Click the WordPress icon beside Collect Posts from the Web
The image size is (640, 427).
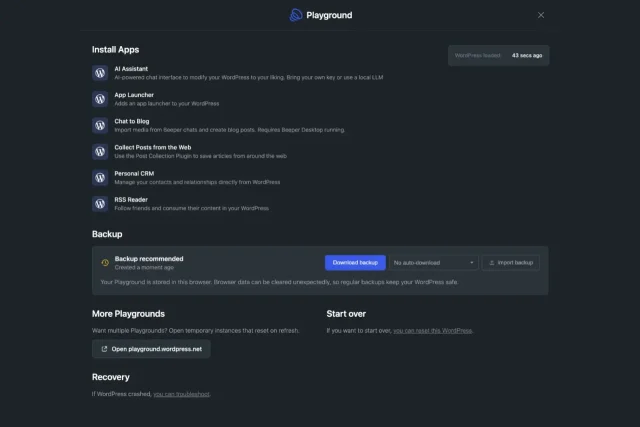coord(100,151)
